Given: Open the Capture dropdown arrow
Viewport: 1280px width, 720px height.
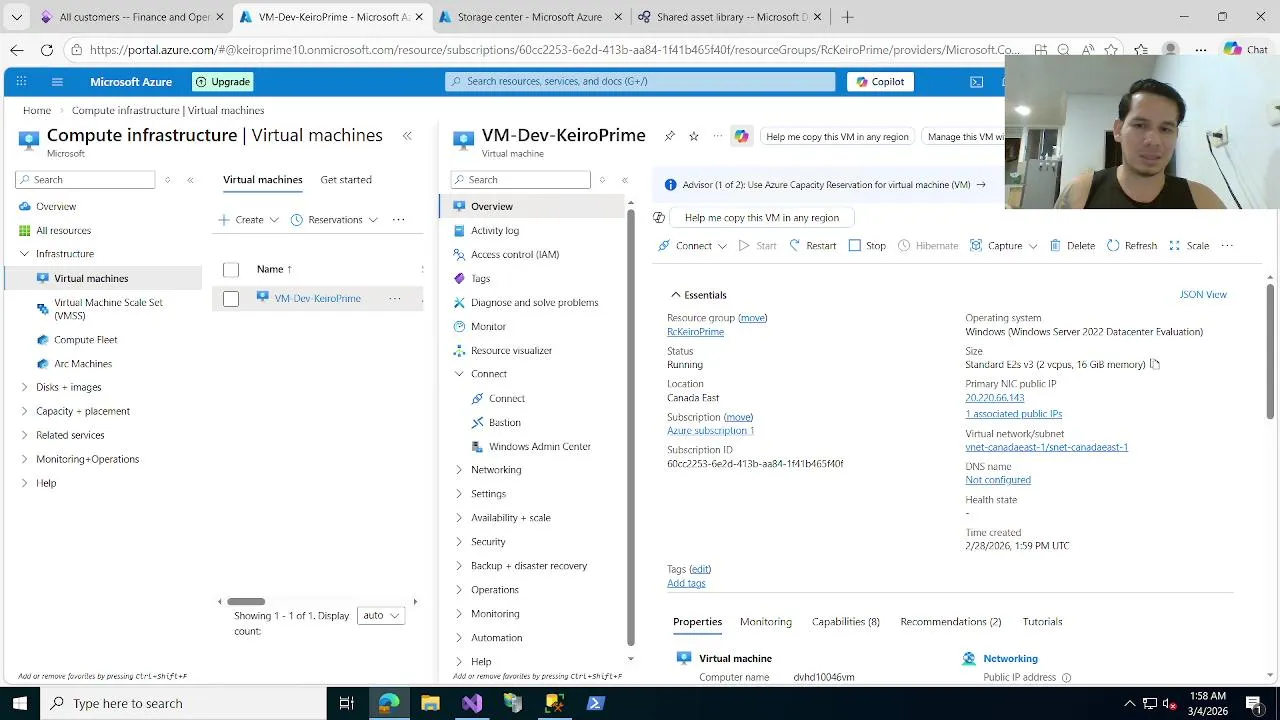Looking at the screenshot, I should click(x=1033, y=246).
